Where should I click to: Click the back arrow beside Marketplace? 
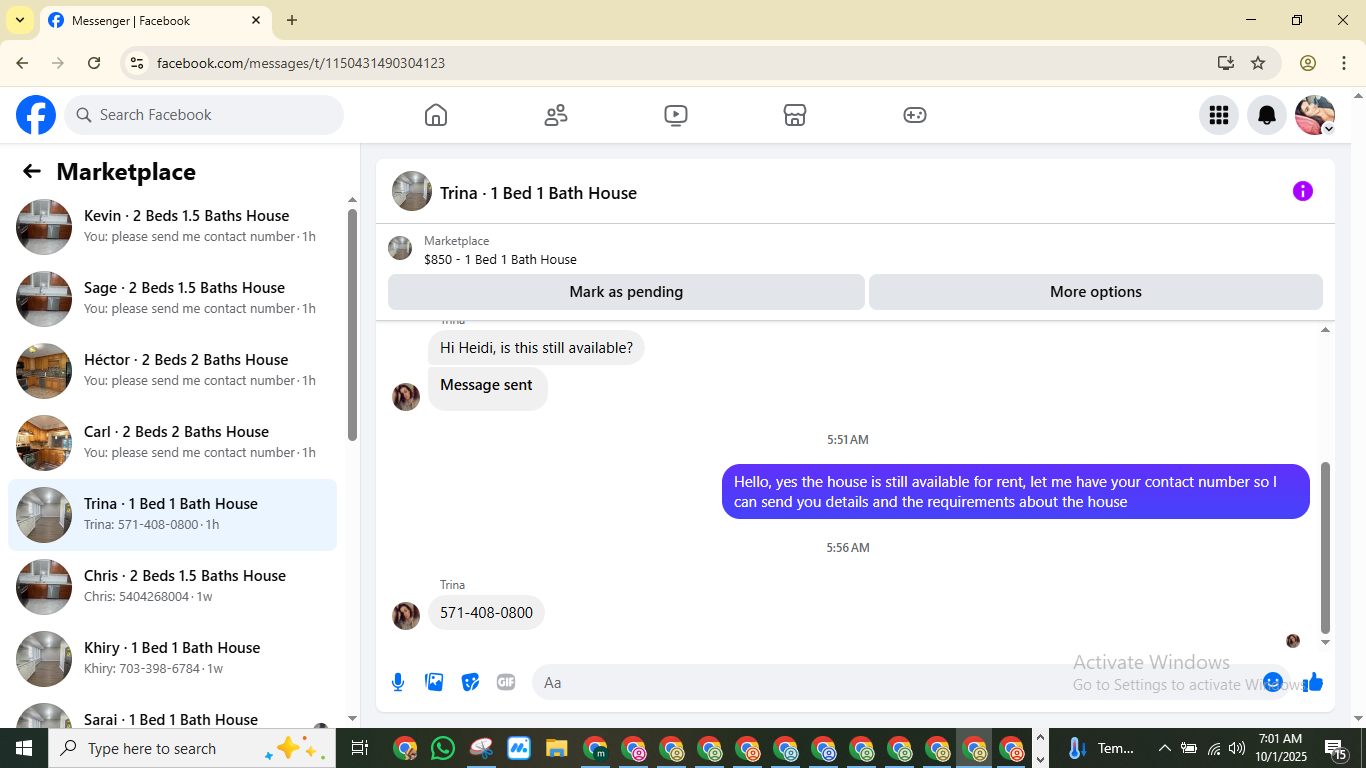point(32,172)
